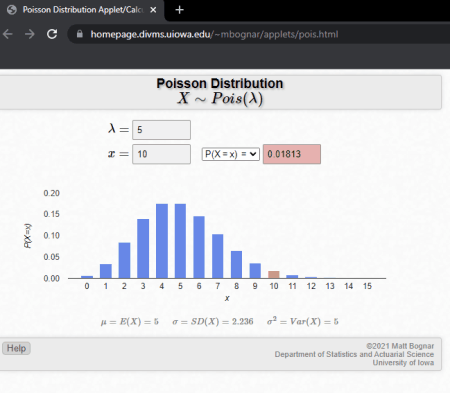Click the x-axis label 13

[x=330, y=286]
